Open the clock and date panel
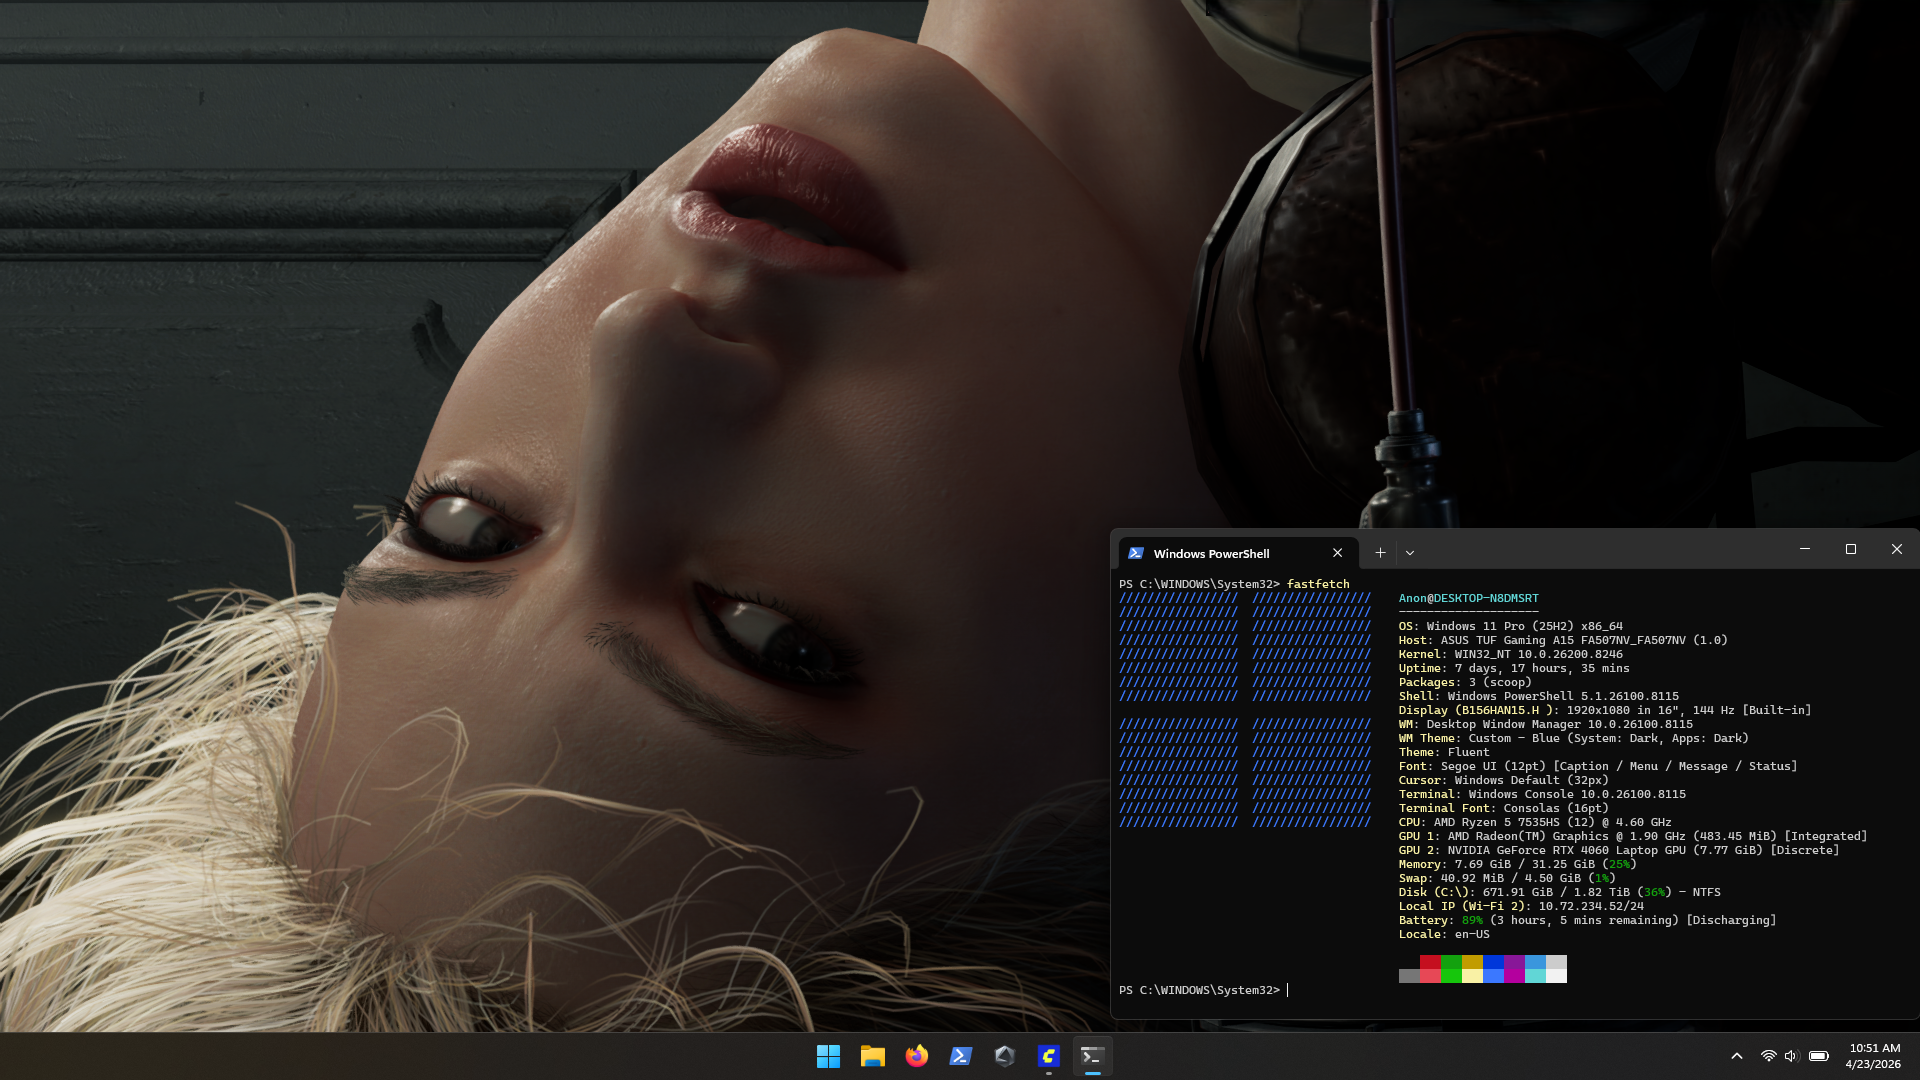Viewport: 1920px width, 1080px height. [x=1873, y=1056]
